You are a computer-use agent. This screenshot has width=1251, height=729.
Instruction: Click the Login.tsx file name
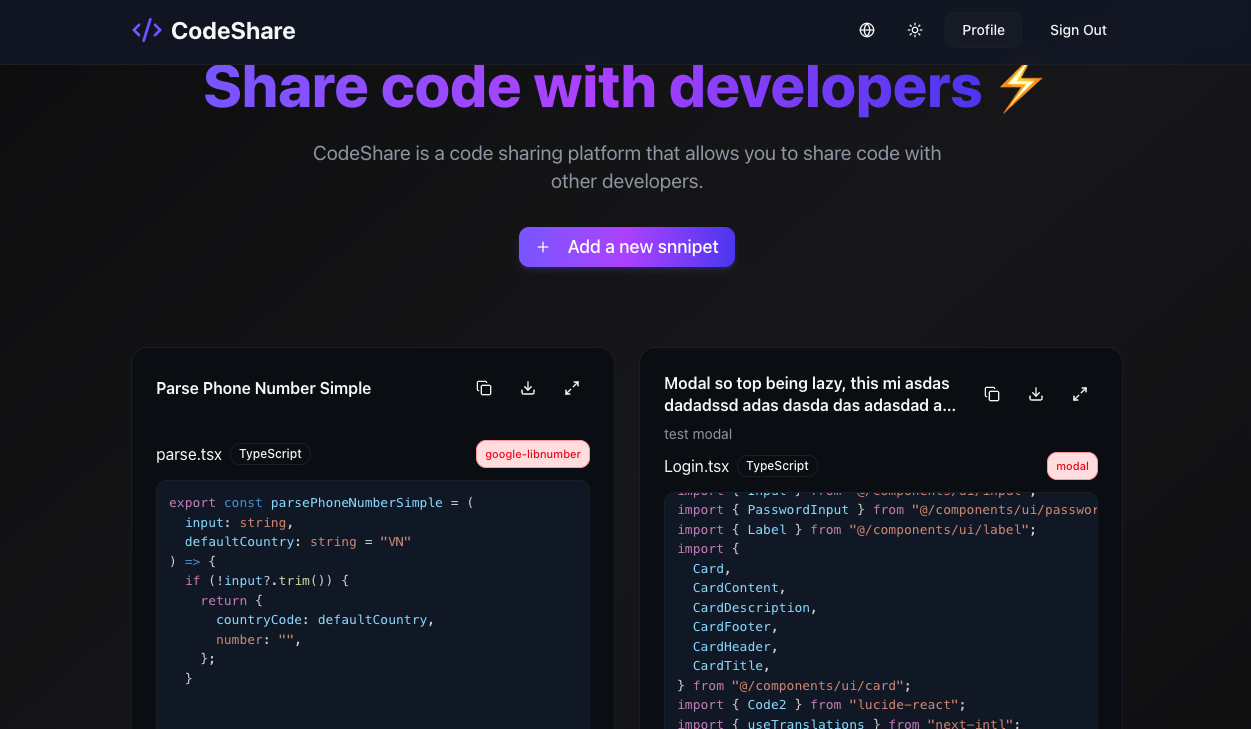point(697,466)
